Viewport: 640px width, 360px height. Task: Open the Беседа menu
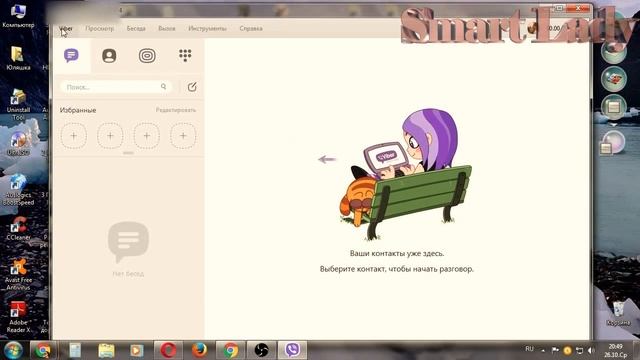click(136, 29)
